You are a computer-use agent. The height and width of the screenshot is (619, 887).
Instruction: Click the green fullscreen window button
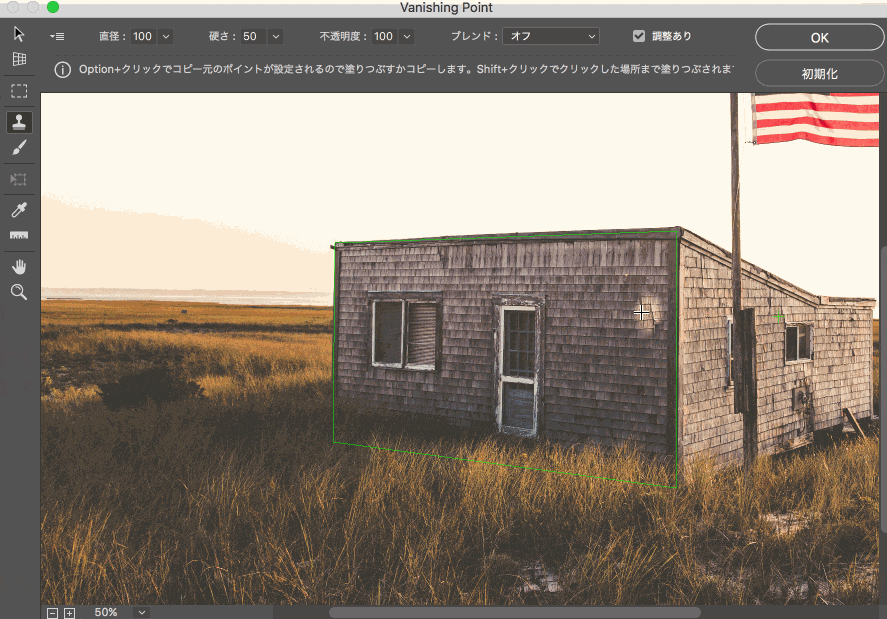[53, 7]
